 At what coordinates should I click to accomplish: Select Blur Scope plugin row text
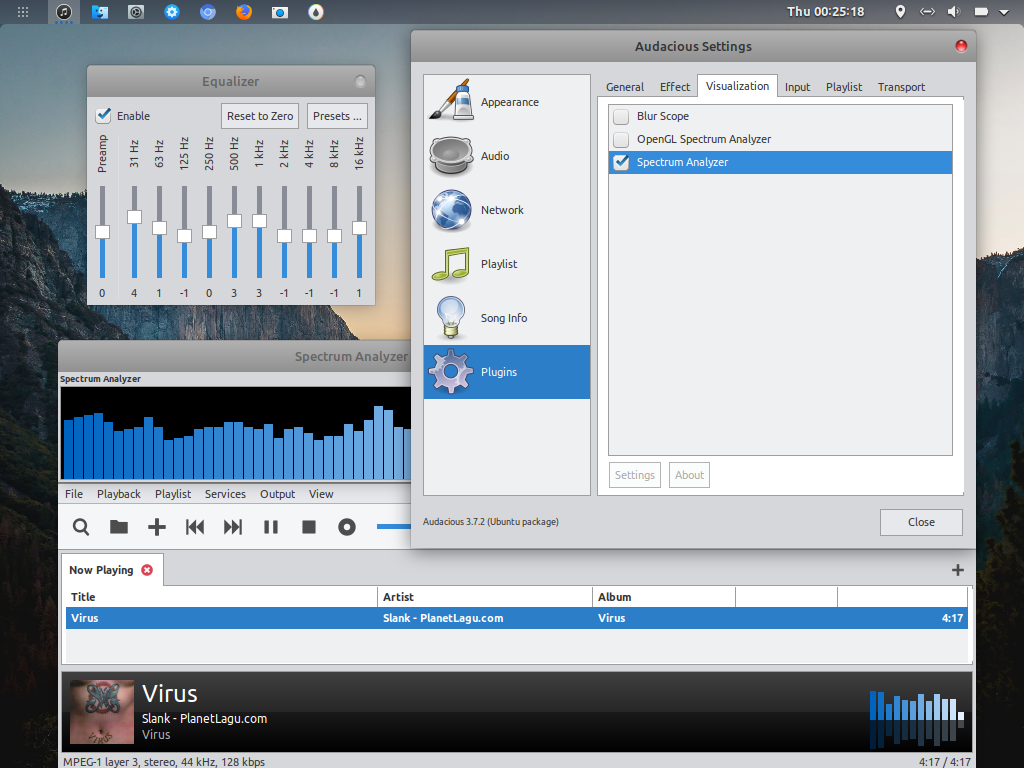coord(663,116)
